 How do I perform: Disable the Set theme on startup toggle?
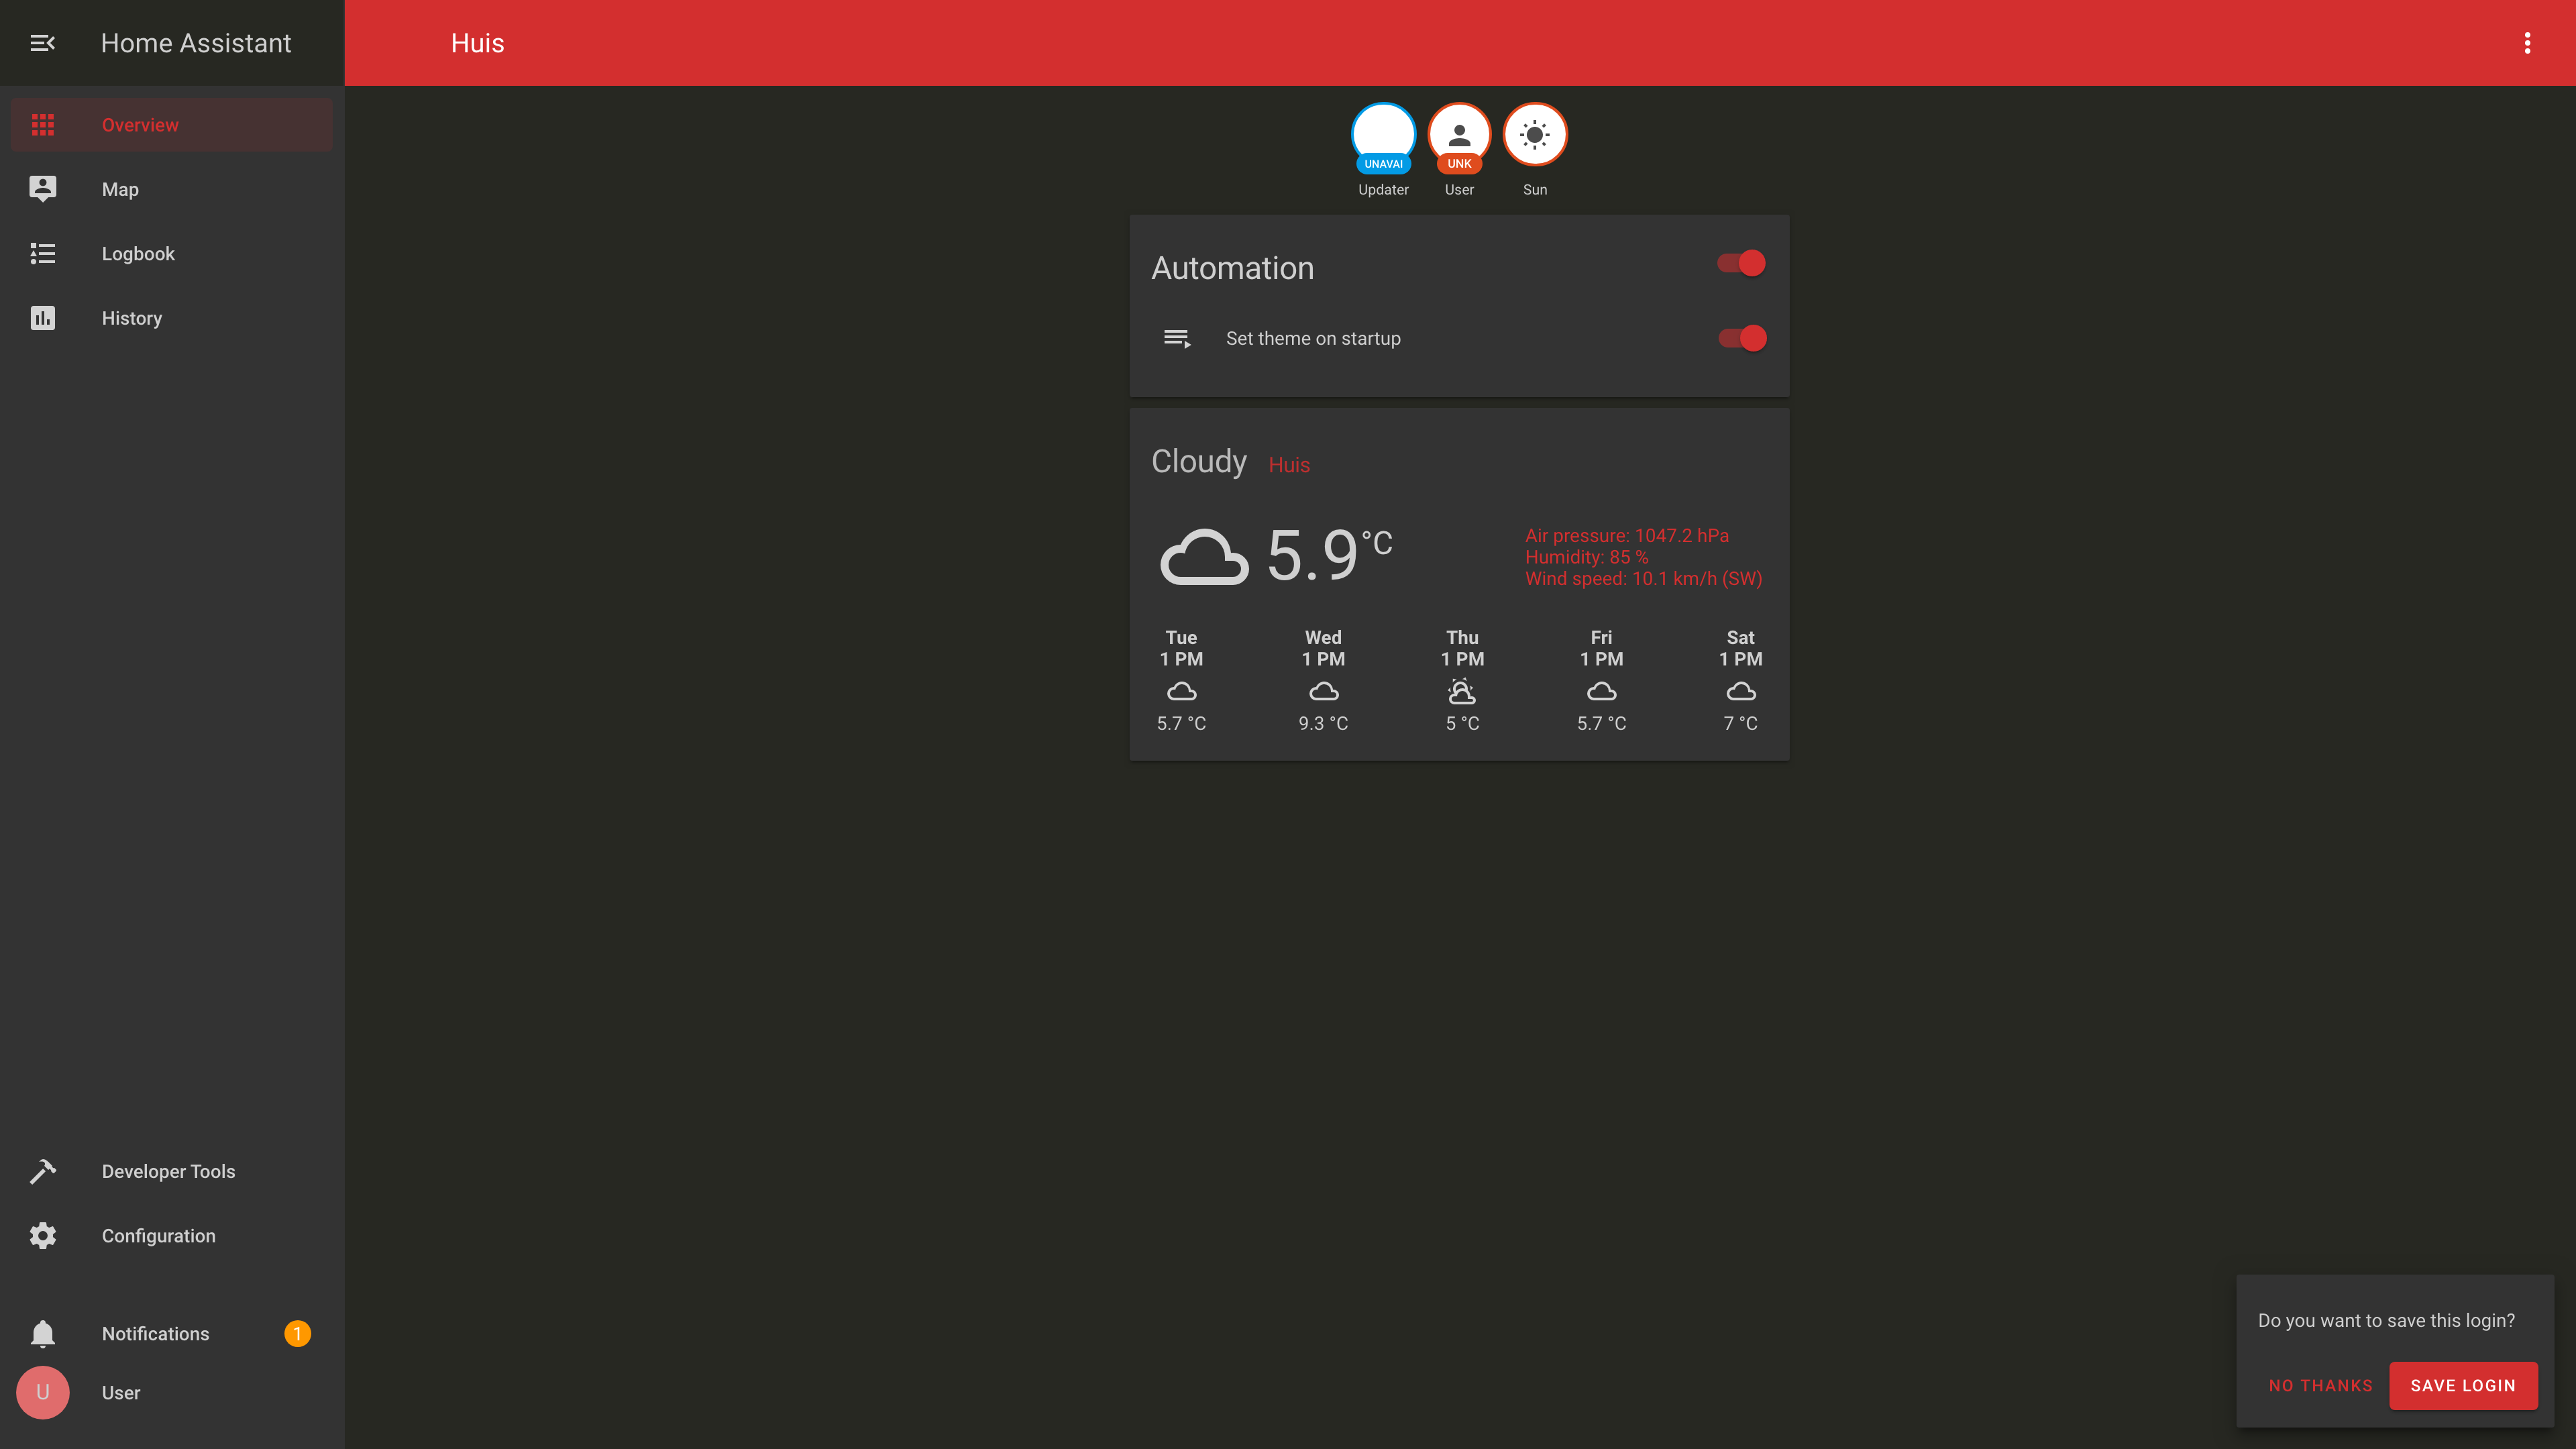1739,338
